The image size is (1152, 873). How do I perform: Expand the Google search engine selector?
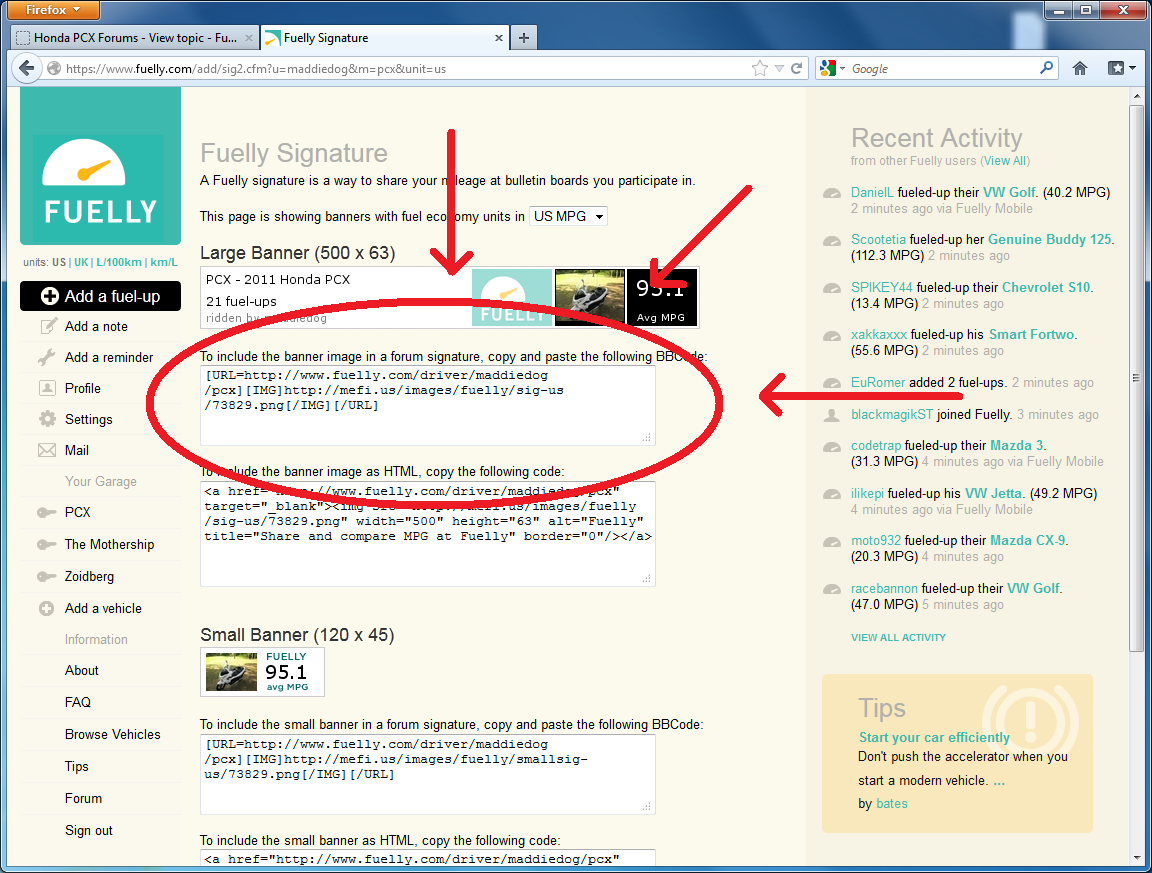click(x=833, y=69)
